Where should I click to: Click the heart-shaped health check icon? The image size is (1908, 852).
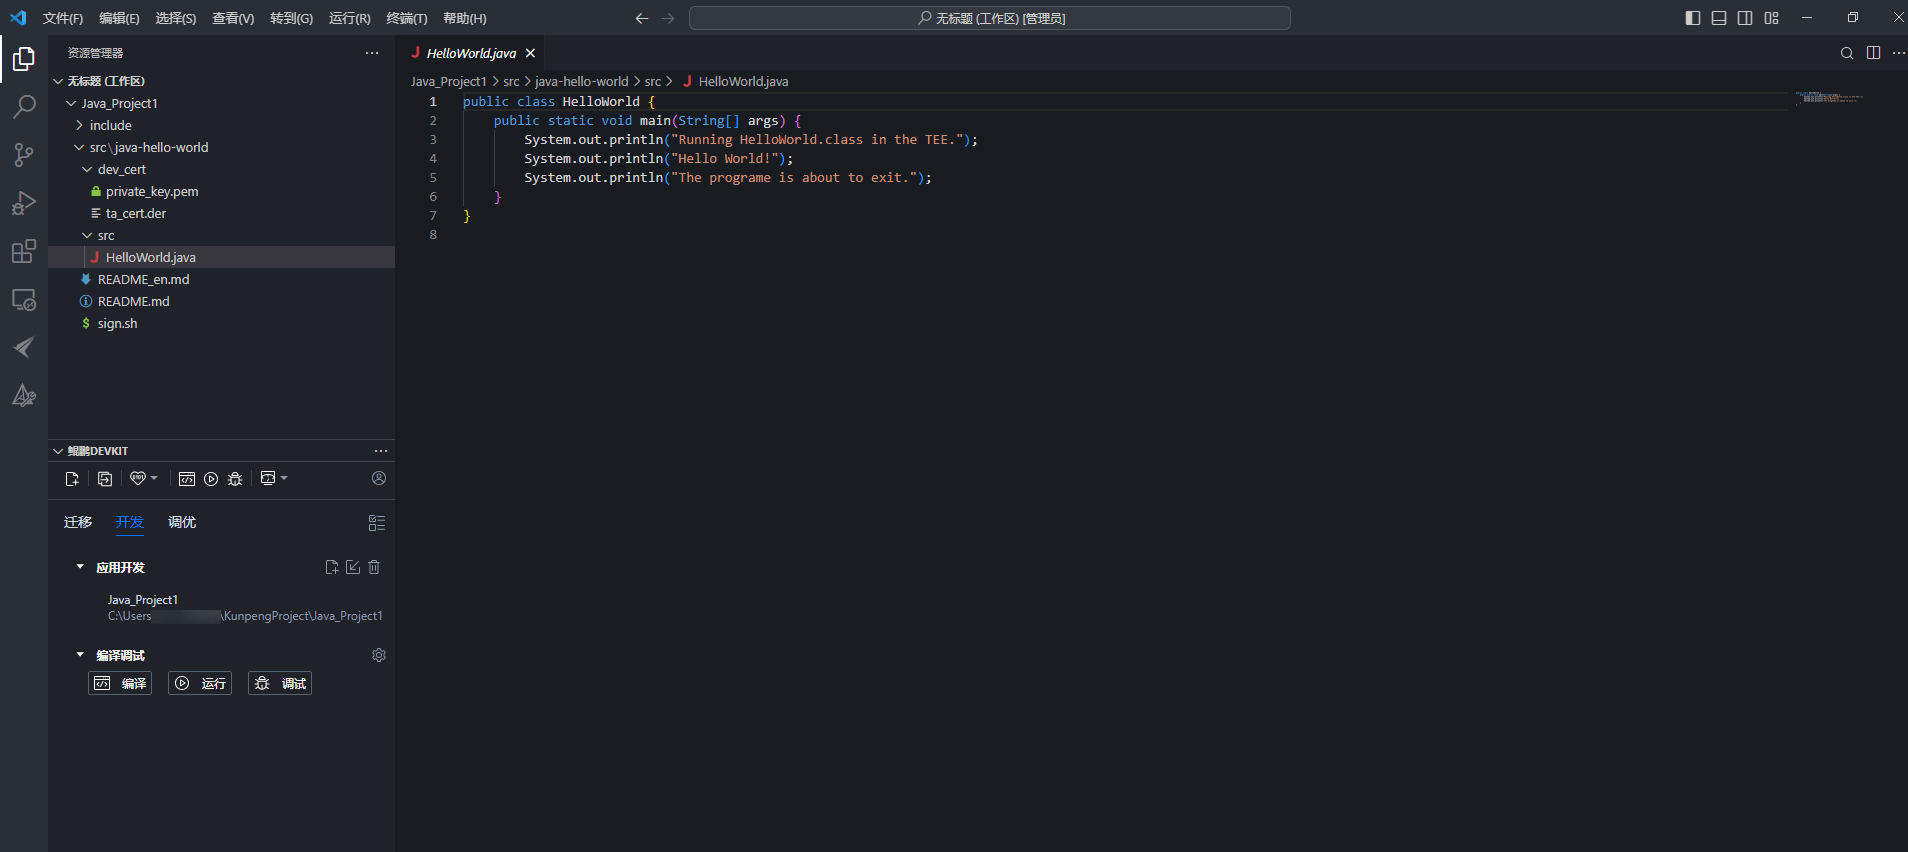click(x=138, y=478)
